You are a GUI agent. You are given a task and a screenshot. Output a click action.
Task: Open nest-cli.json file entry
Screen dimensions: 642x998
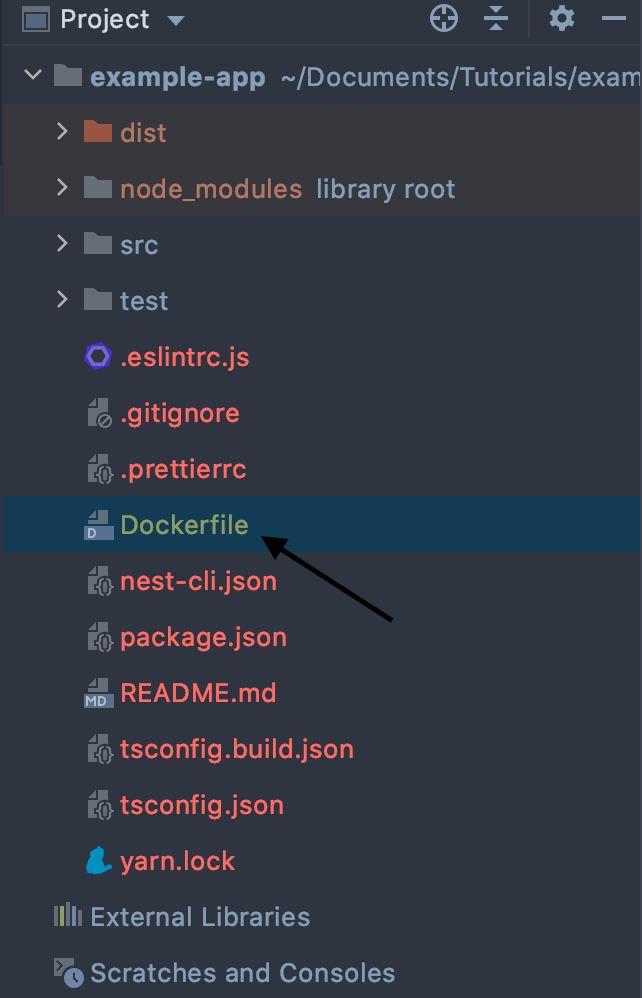pyautogui.click(x=198, y=581)
